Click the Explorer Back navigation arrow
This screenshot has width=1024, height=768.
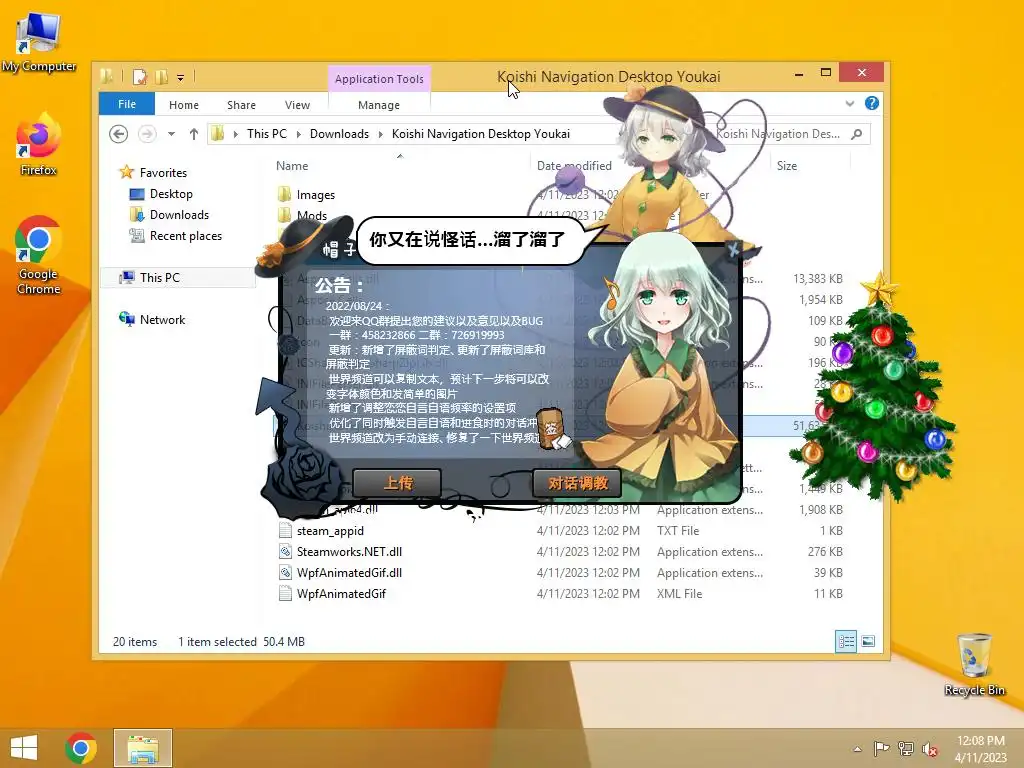point(118,134)
